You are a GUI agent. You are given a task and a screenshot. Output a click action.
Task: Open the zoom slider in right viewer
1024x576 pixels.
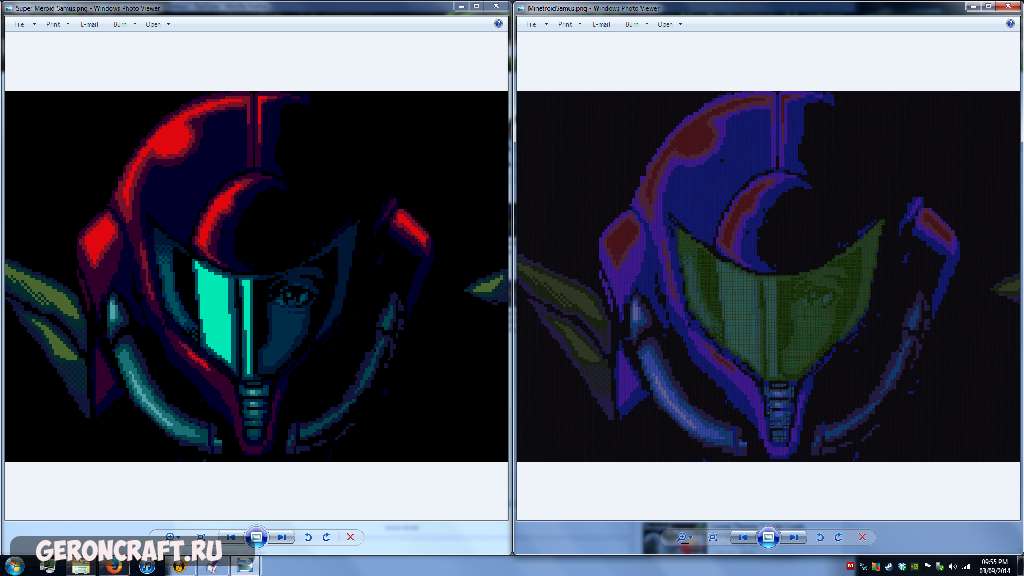click(x=684, y=537)
